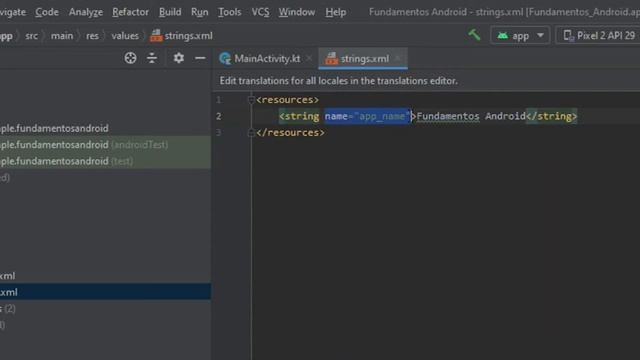This screenshot has height=360, width=640.
Task: Click the green hammer Make Project icon
Action: tap(474, 35)
